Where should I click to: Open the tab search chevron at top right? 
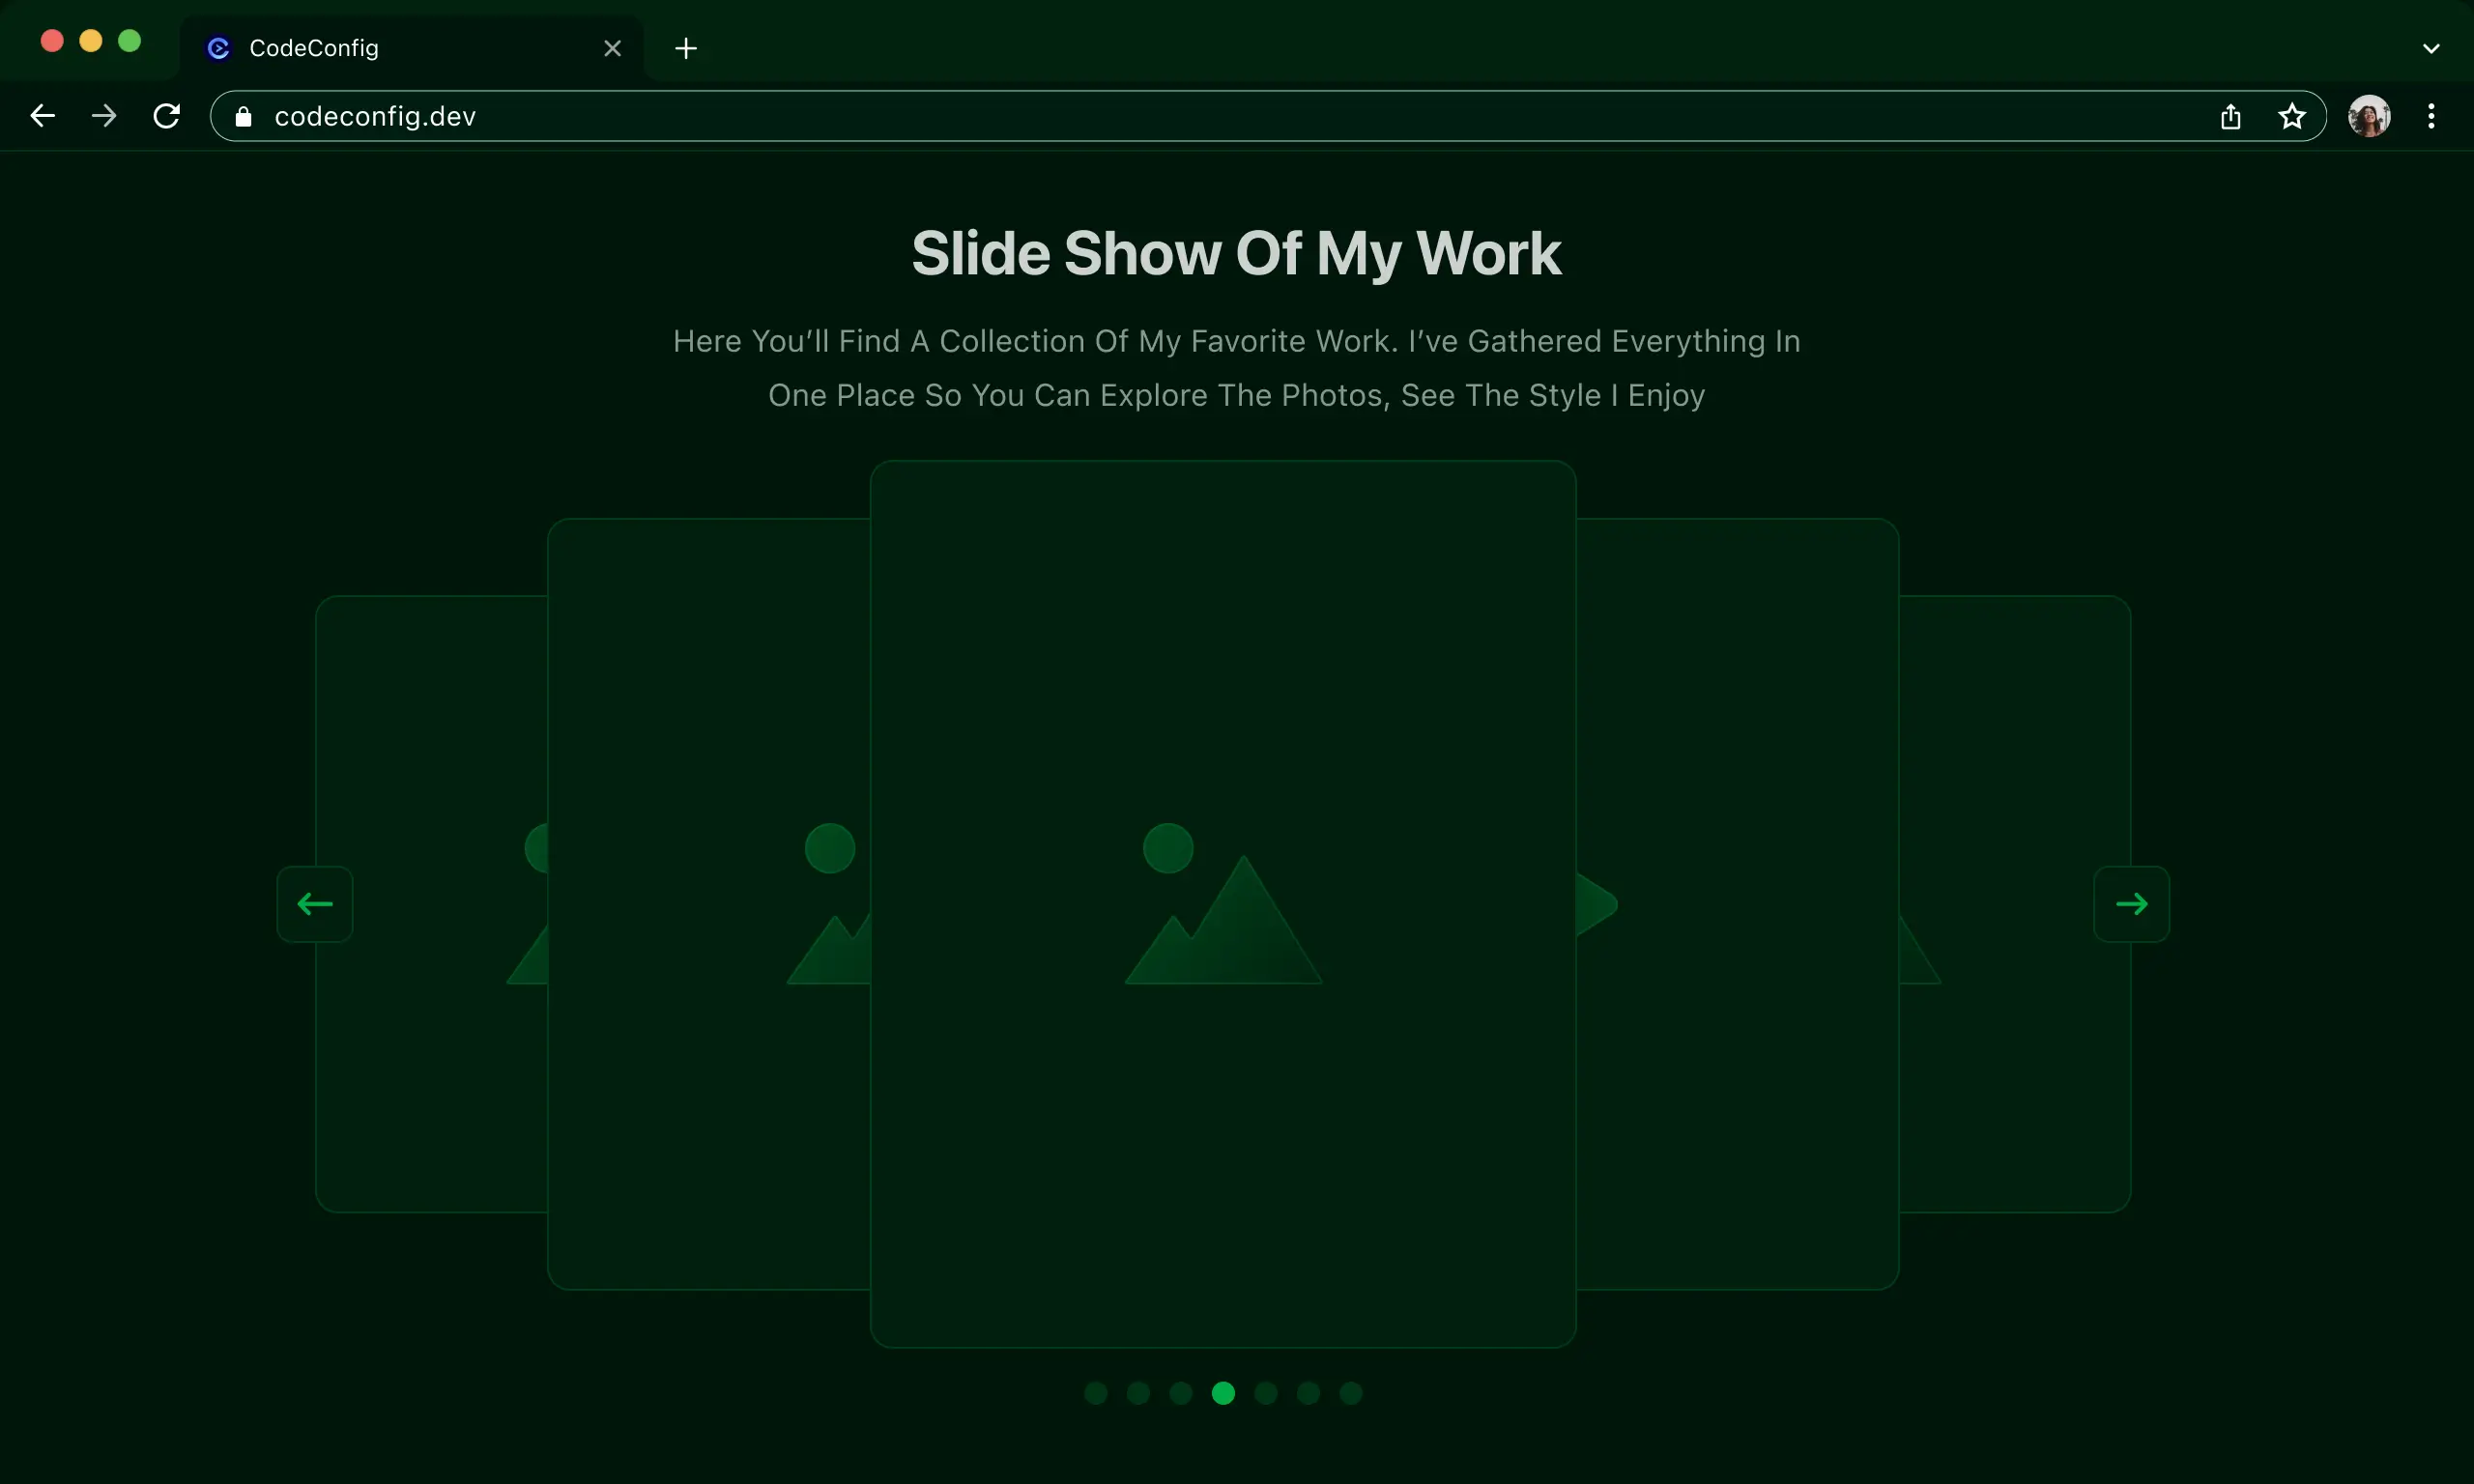pos(2431,47)
